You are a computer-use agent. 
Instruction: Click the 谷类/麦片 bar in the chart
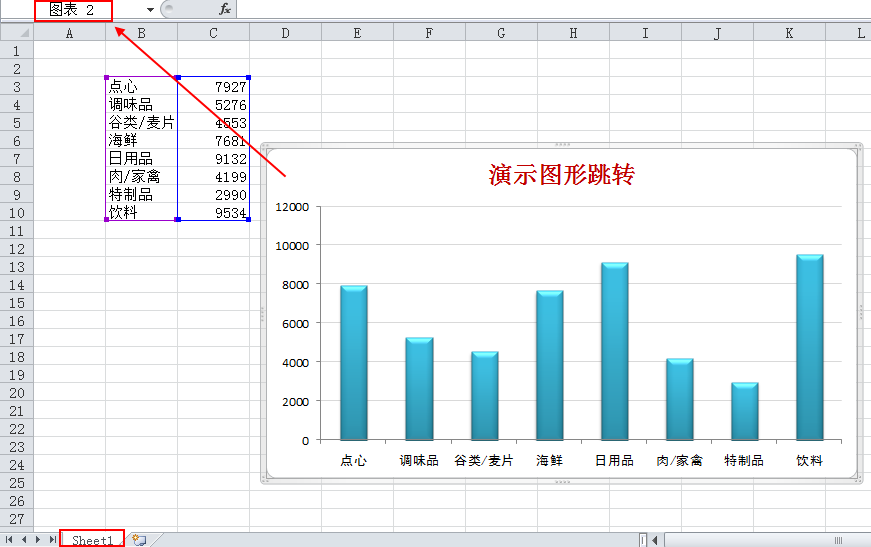[x=484, y=396]
